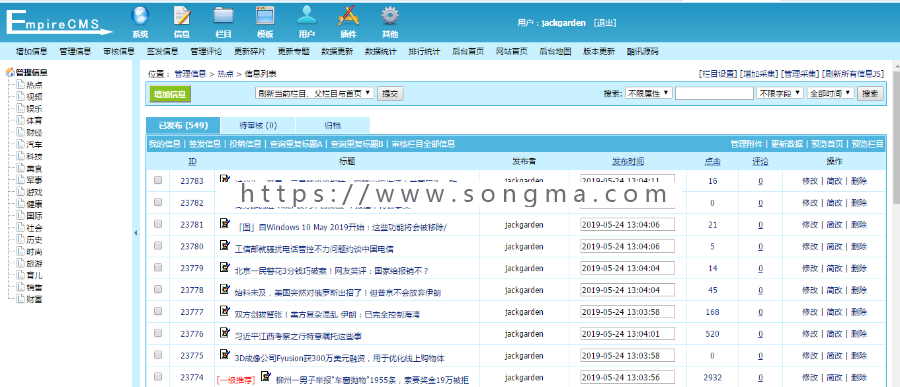The height and width of the screenshot is (387, 900).
Task: Select 健康 in the category tree
Action: coord(34,204)
